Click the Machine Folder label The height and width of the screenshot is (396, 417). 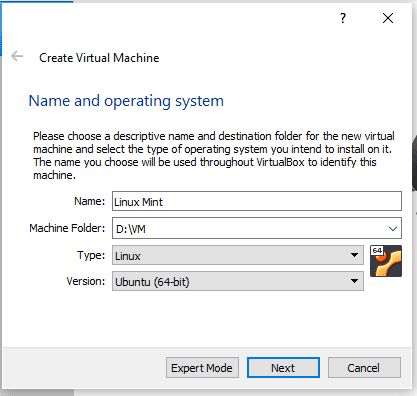click(x=67, y=228)
